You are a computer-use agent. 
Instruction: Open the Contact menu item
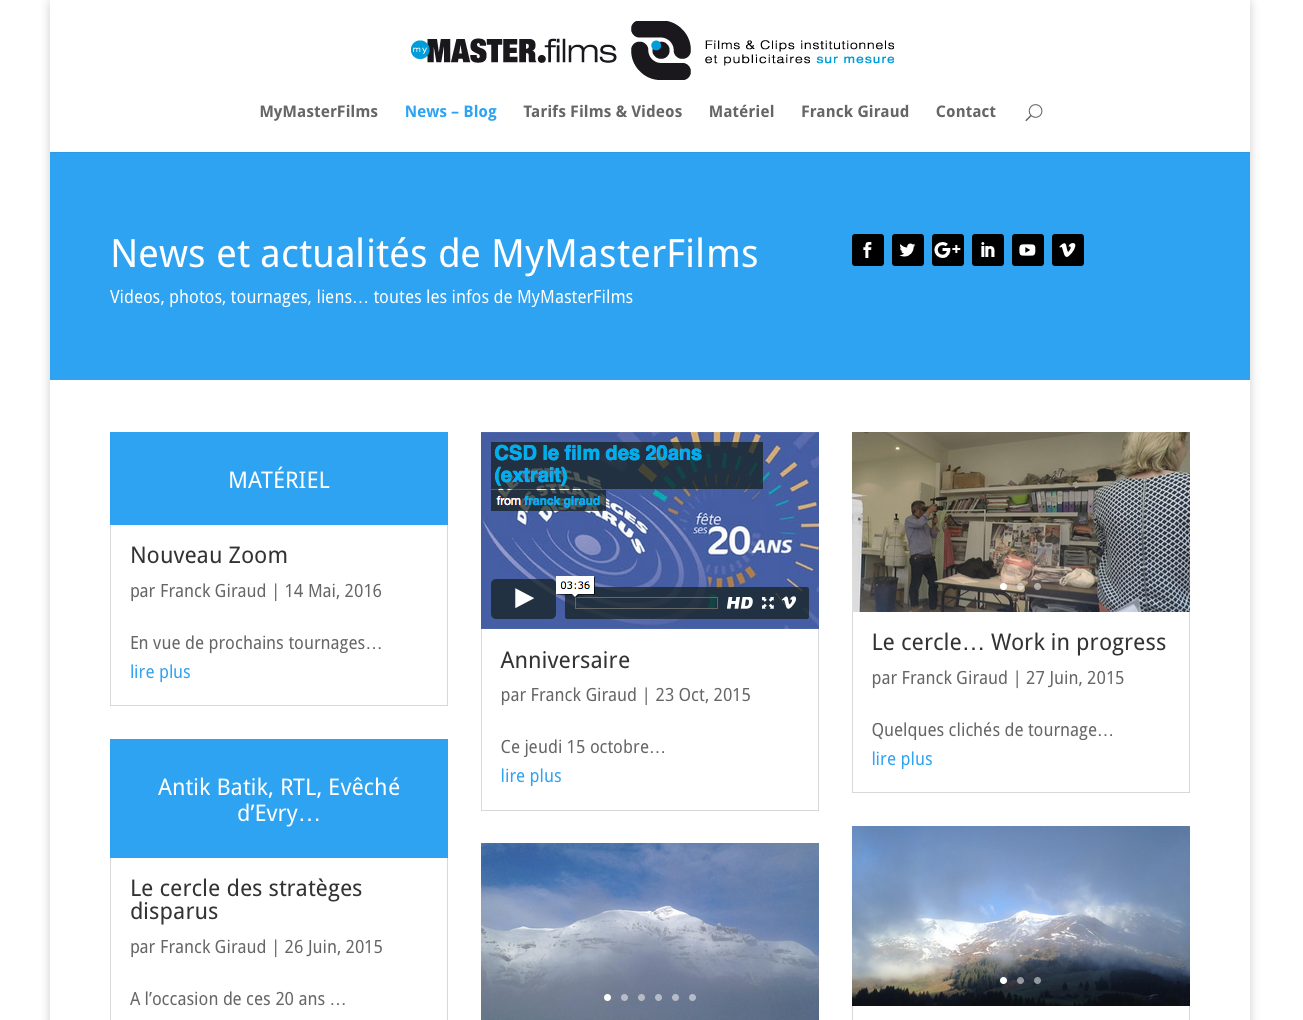(965, 112)
